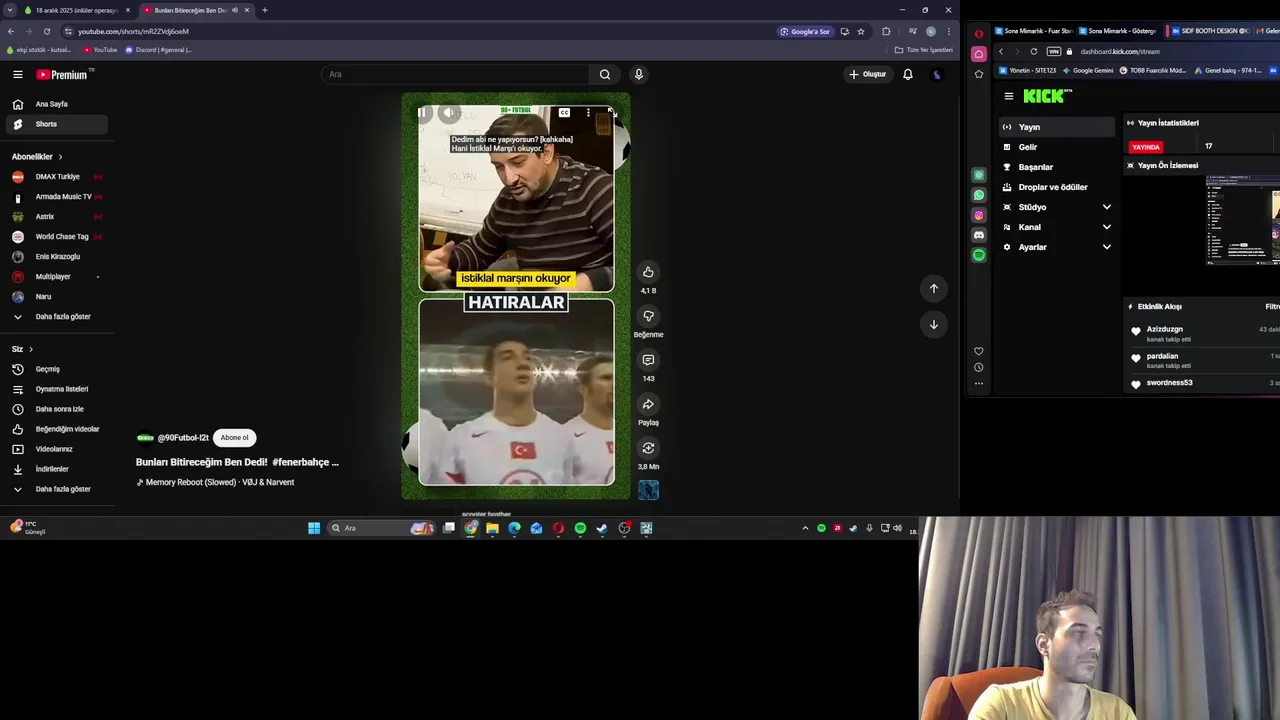Open Tüm Yer İşaretleri bookmarks folder
The height and width of the screenshot is (720, 1280).
tap(923, 50)
